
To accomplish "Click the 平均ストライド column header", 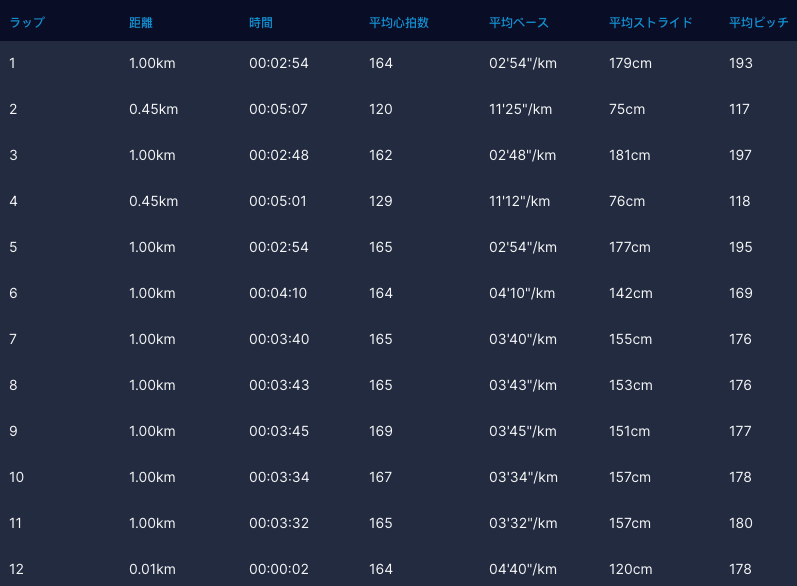I will 651,22.
